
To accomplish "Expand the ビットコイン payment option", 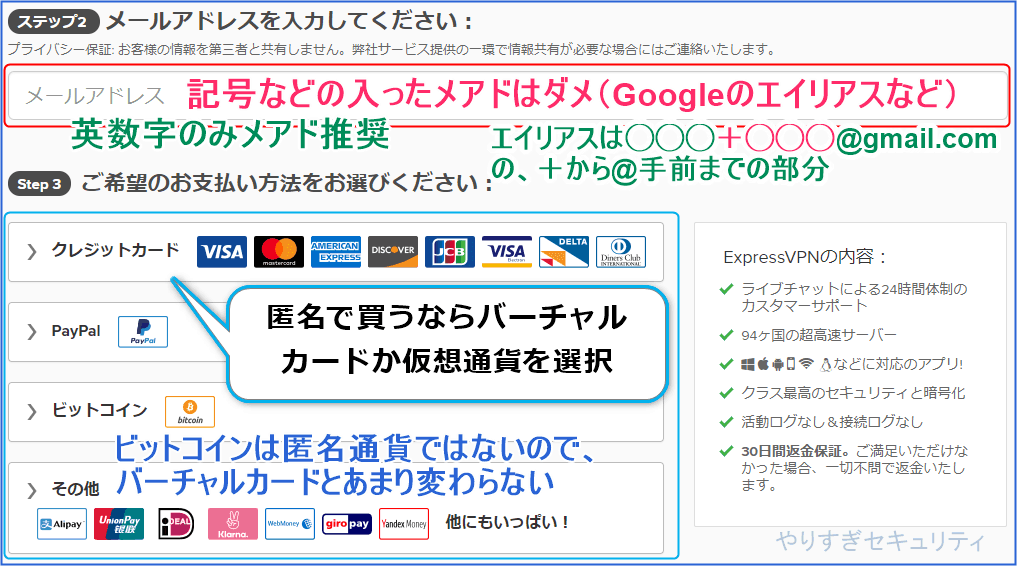I will point(32,412).
